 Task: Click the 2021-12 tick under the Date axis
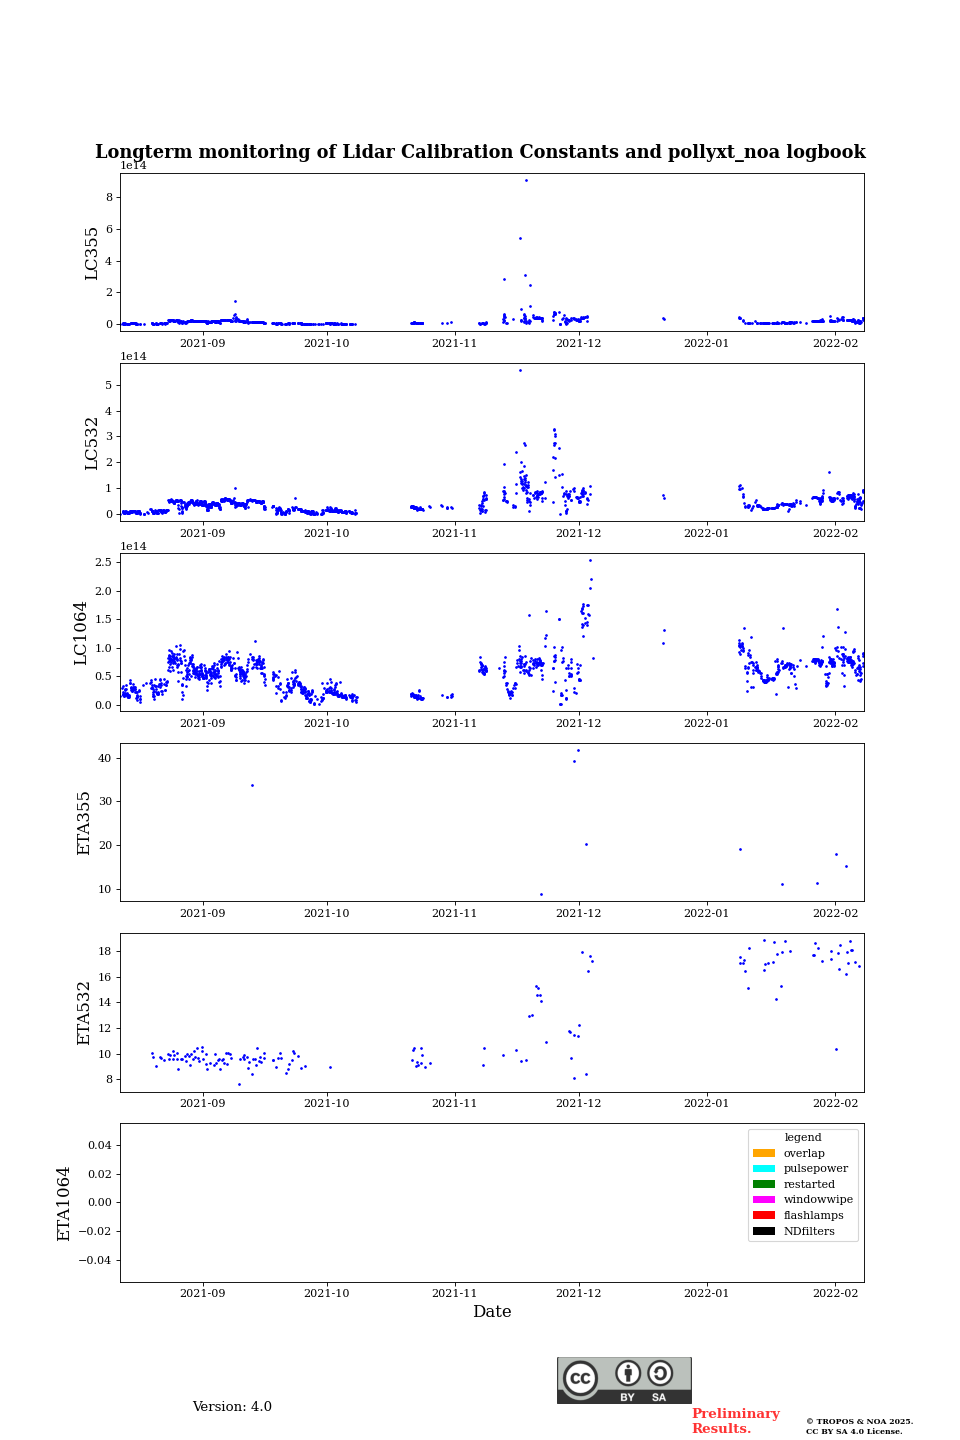[x=579, y=1293]
